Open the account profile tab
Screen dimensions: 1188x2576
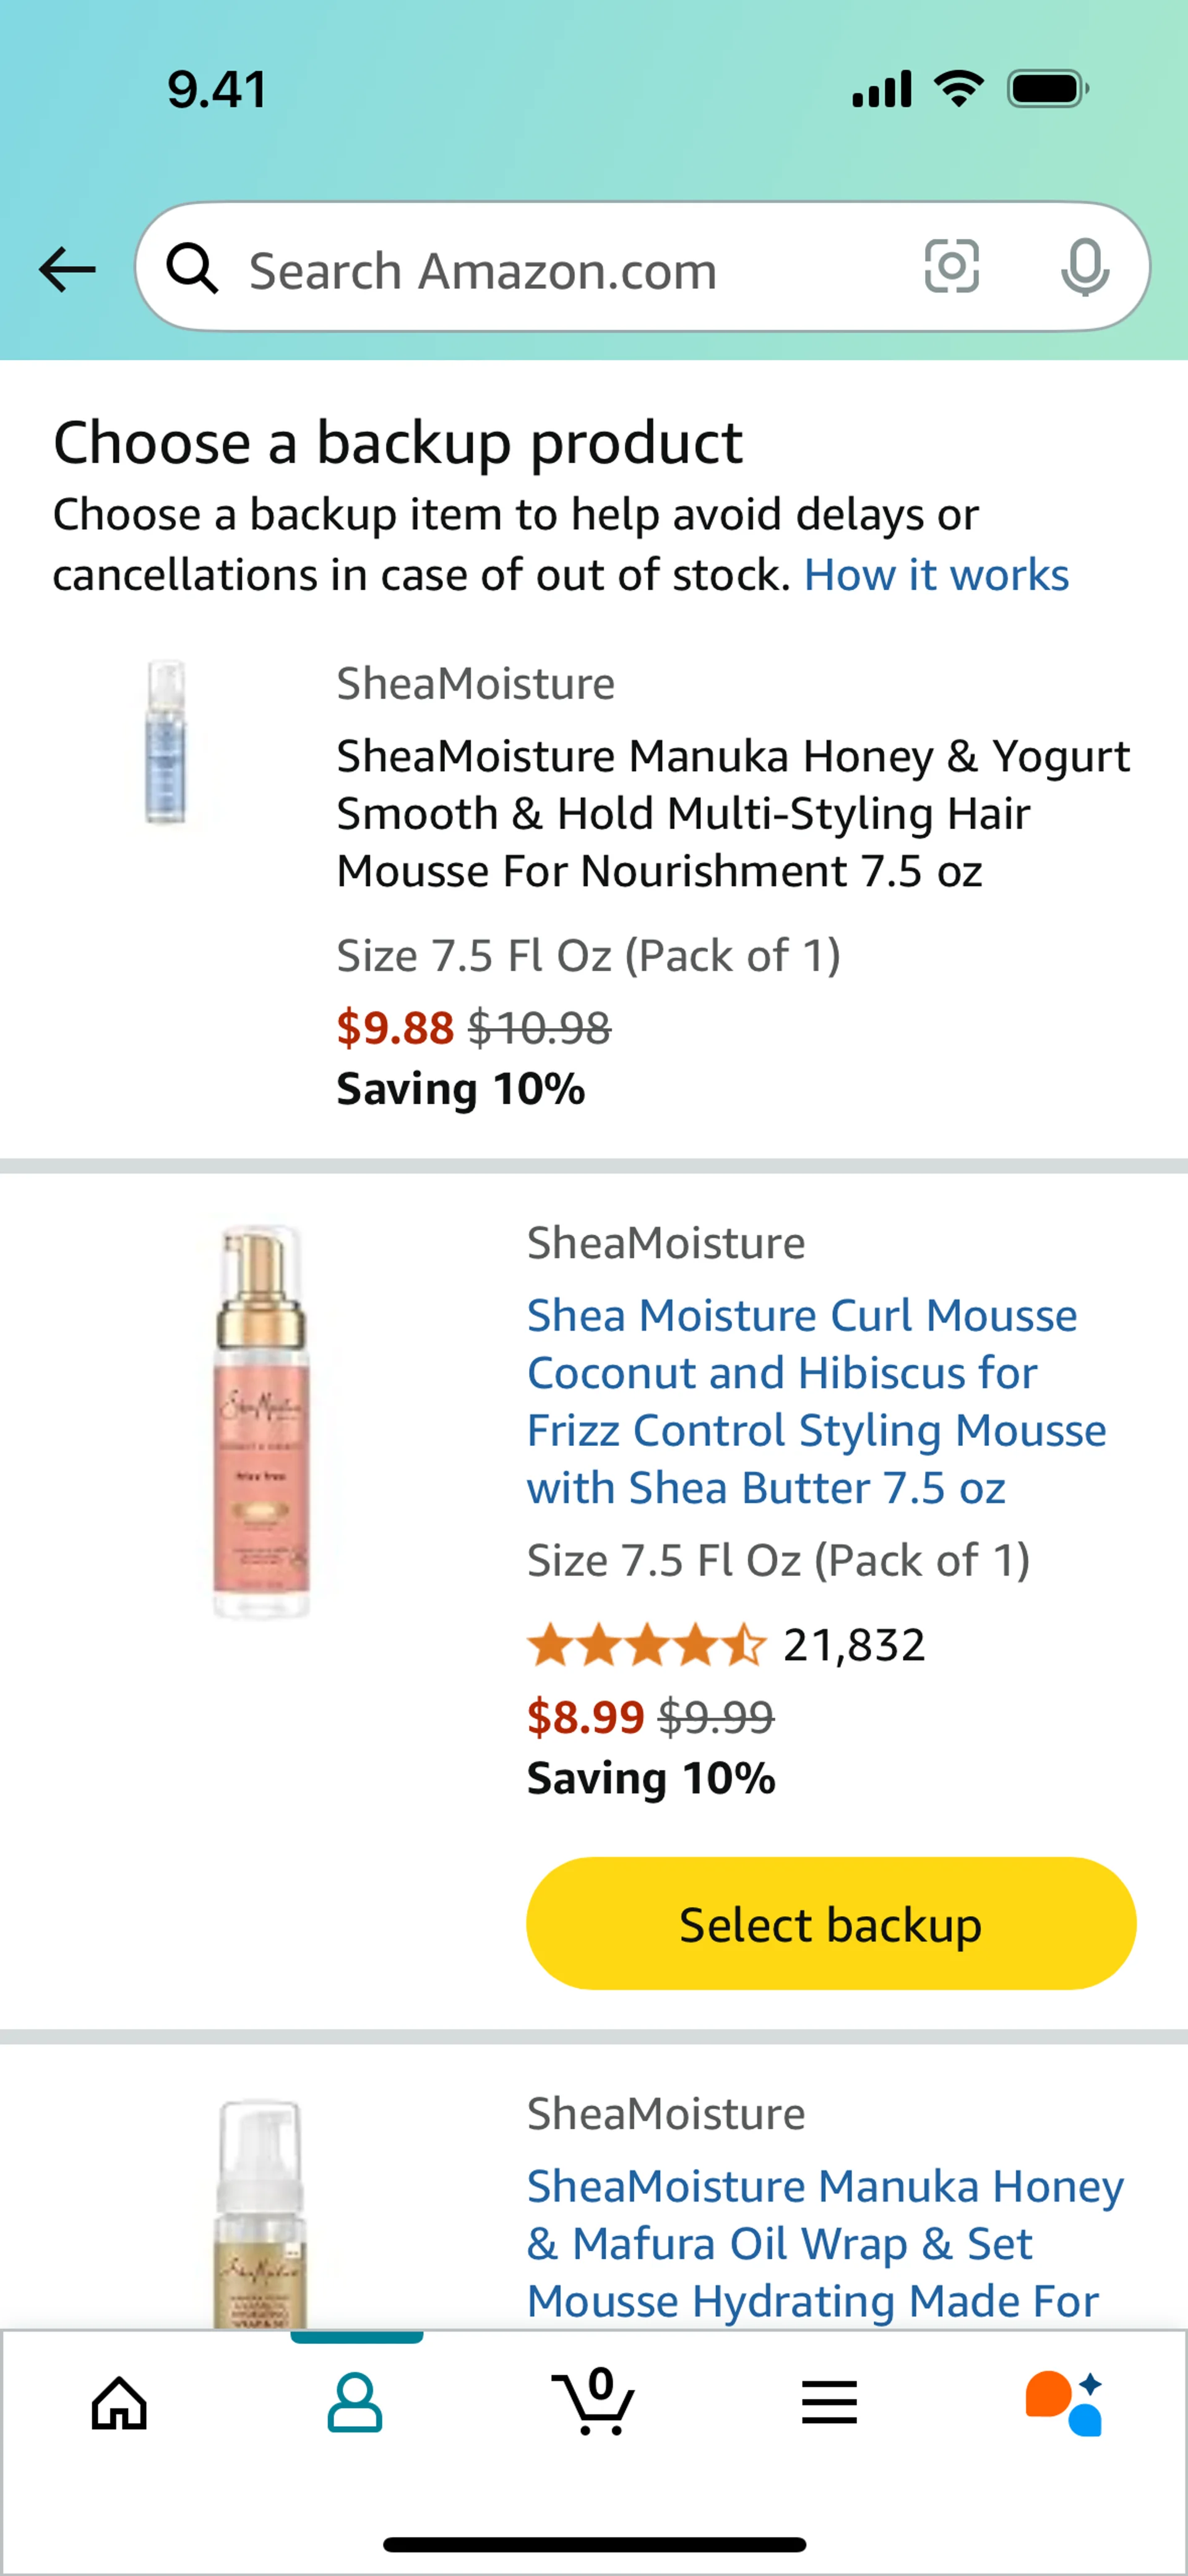click(x=355, y=2403)
